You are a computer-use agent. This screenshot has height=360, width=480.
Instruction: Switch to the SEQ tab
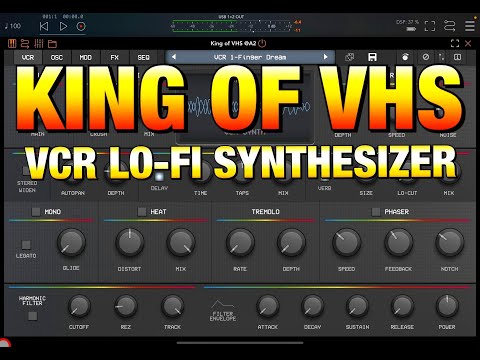click(143, 57)
